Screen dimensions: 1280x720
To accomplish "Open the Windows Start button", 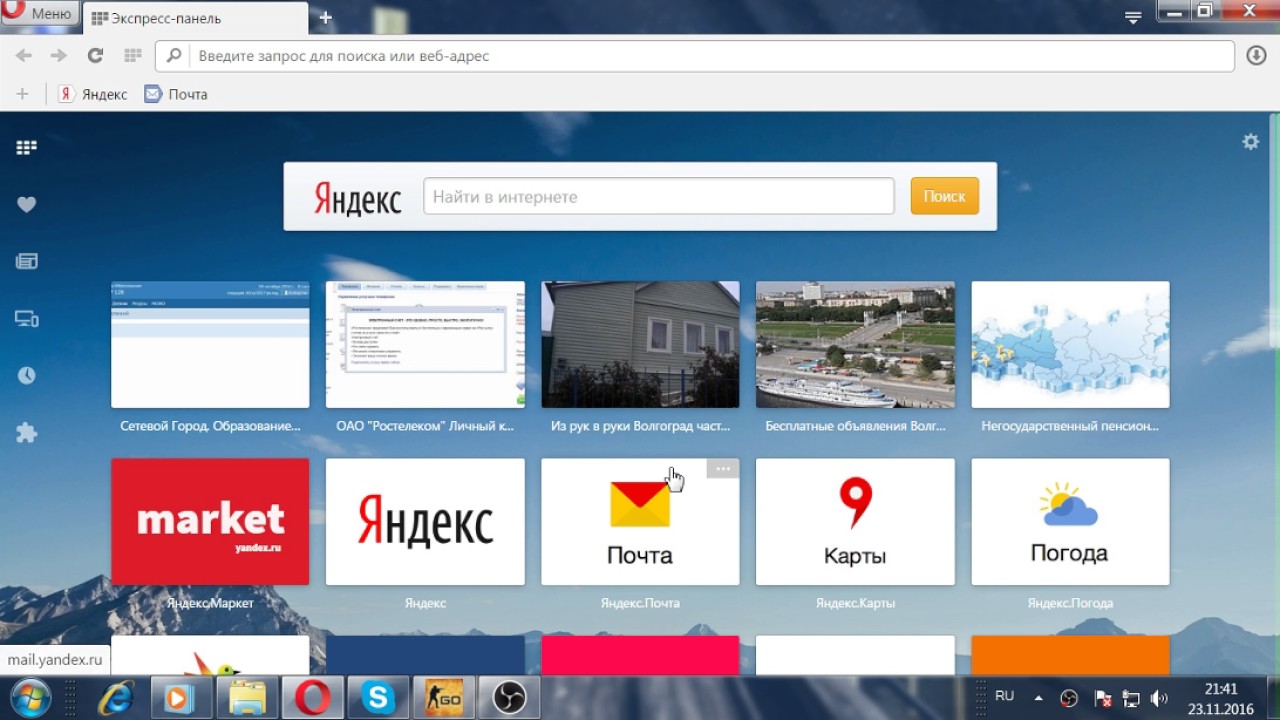I will point(30,697).
